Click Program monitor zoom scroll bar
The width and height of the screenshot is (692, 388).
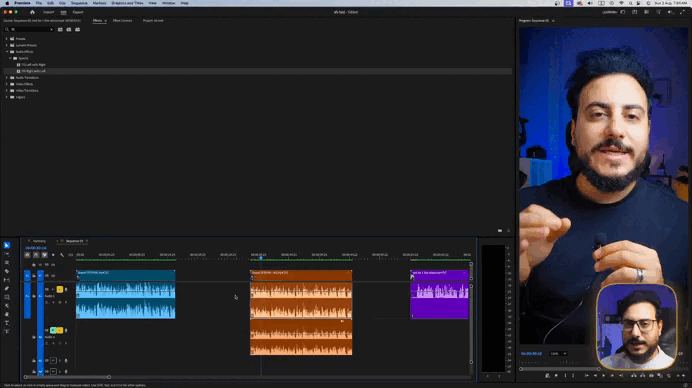[x=560, y=369]
